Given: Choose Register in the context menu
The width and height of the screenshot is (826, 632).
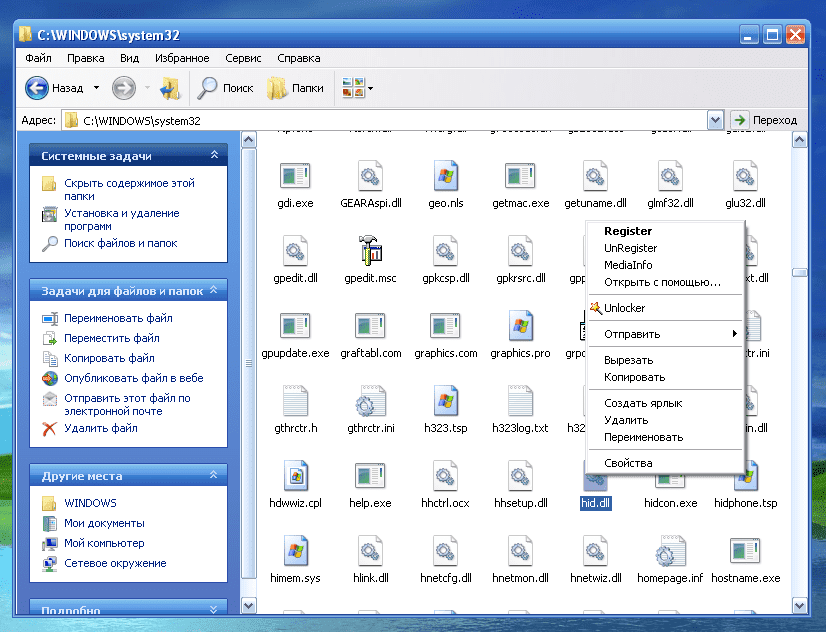Looking at the screenshot, I should [x=665, y=231].
